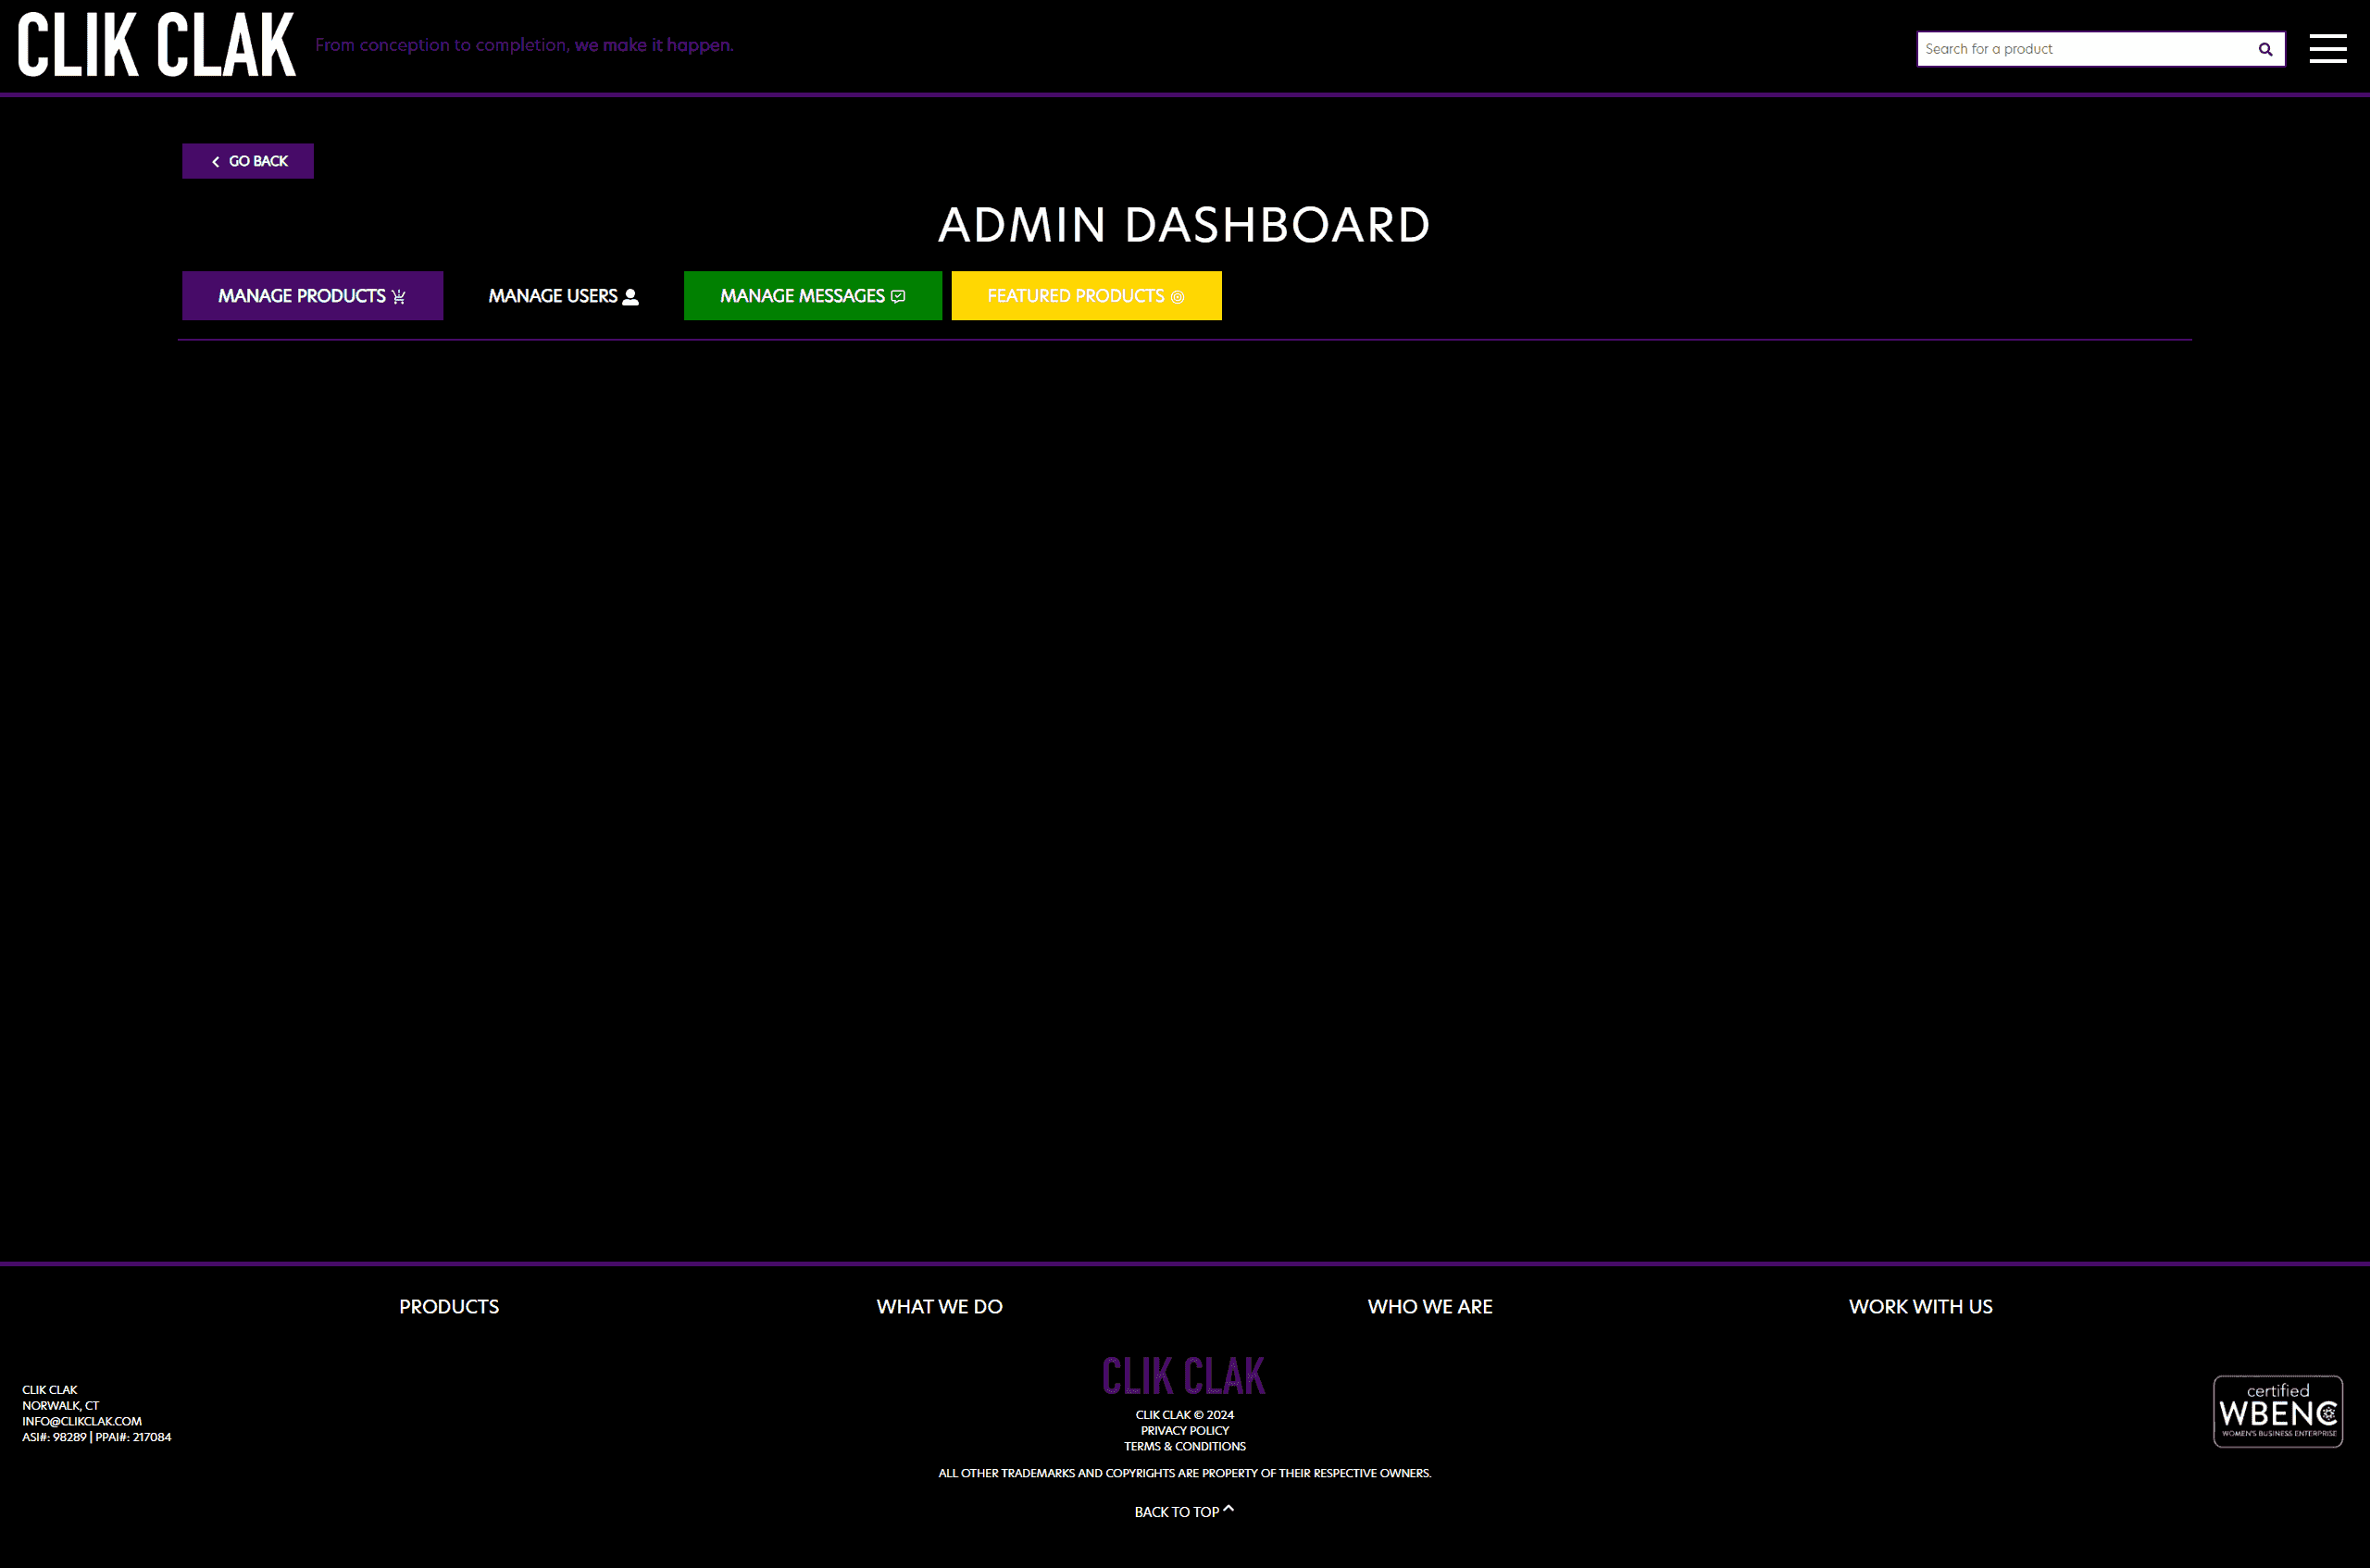Visit the Work With Us footer link

click(1919, 1306)
